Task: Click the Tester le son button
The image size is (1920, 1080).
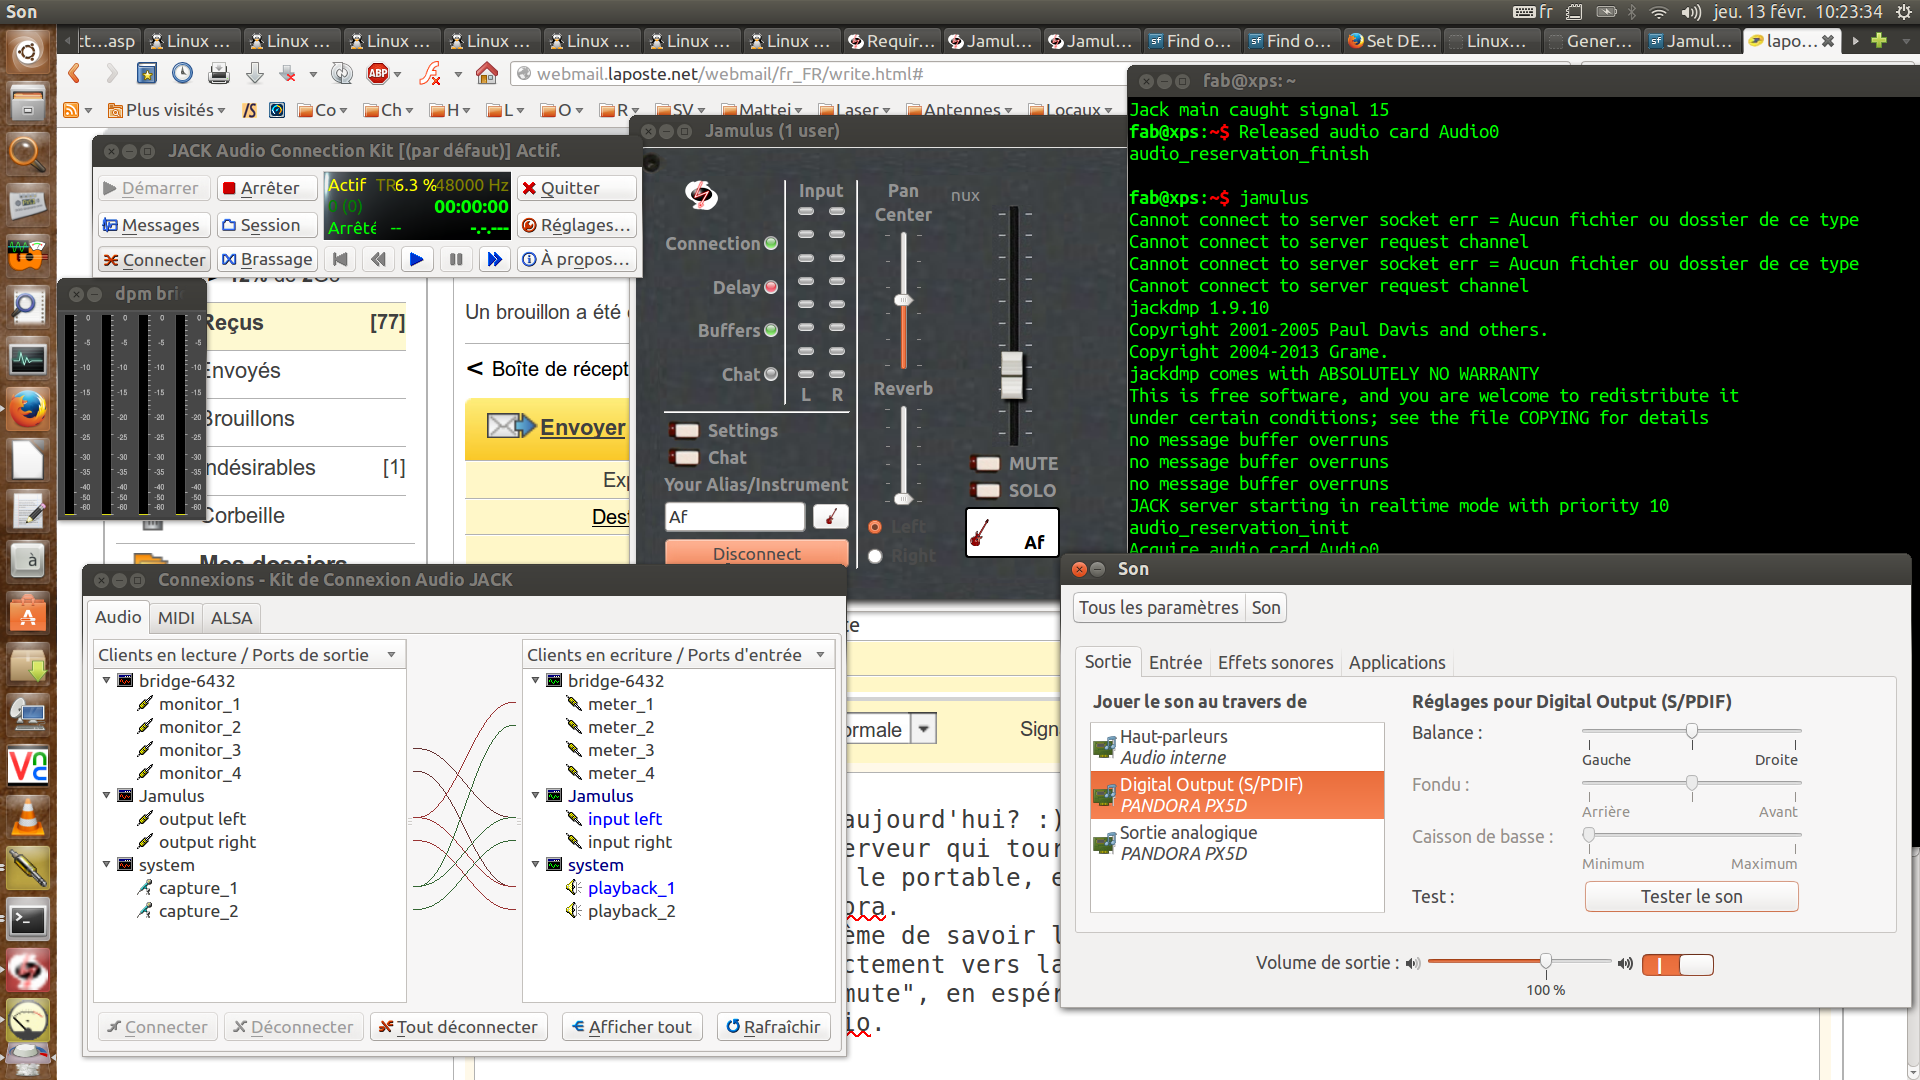Action: [x=1691, y=897]
